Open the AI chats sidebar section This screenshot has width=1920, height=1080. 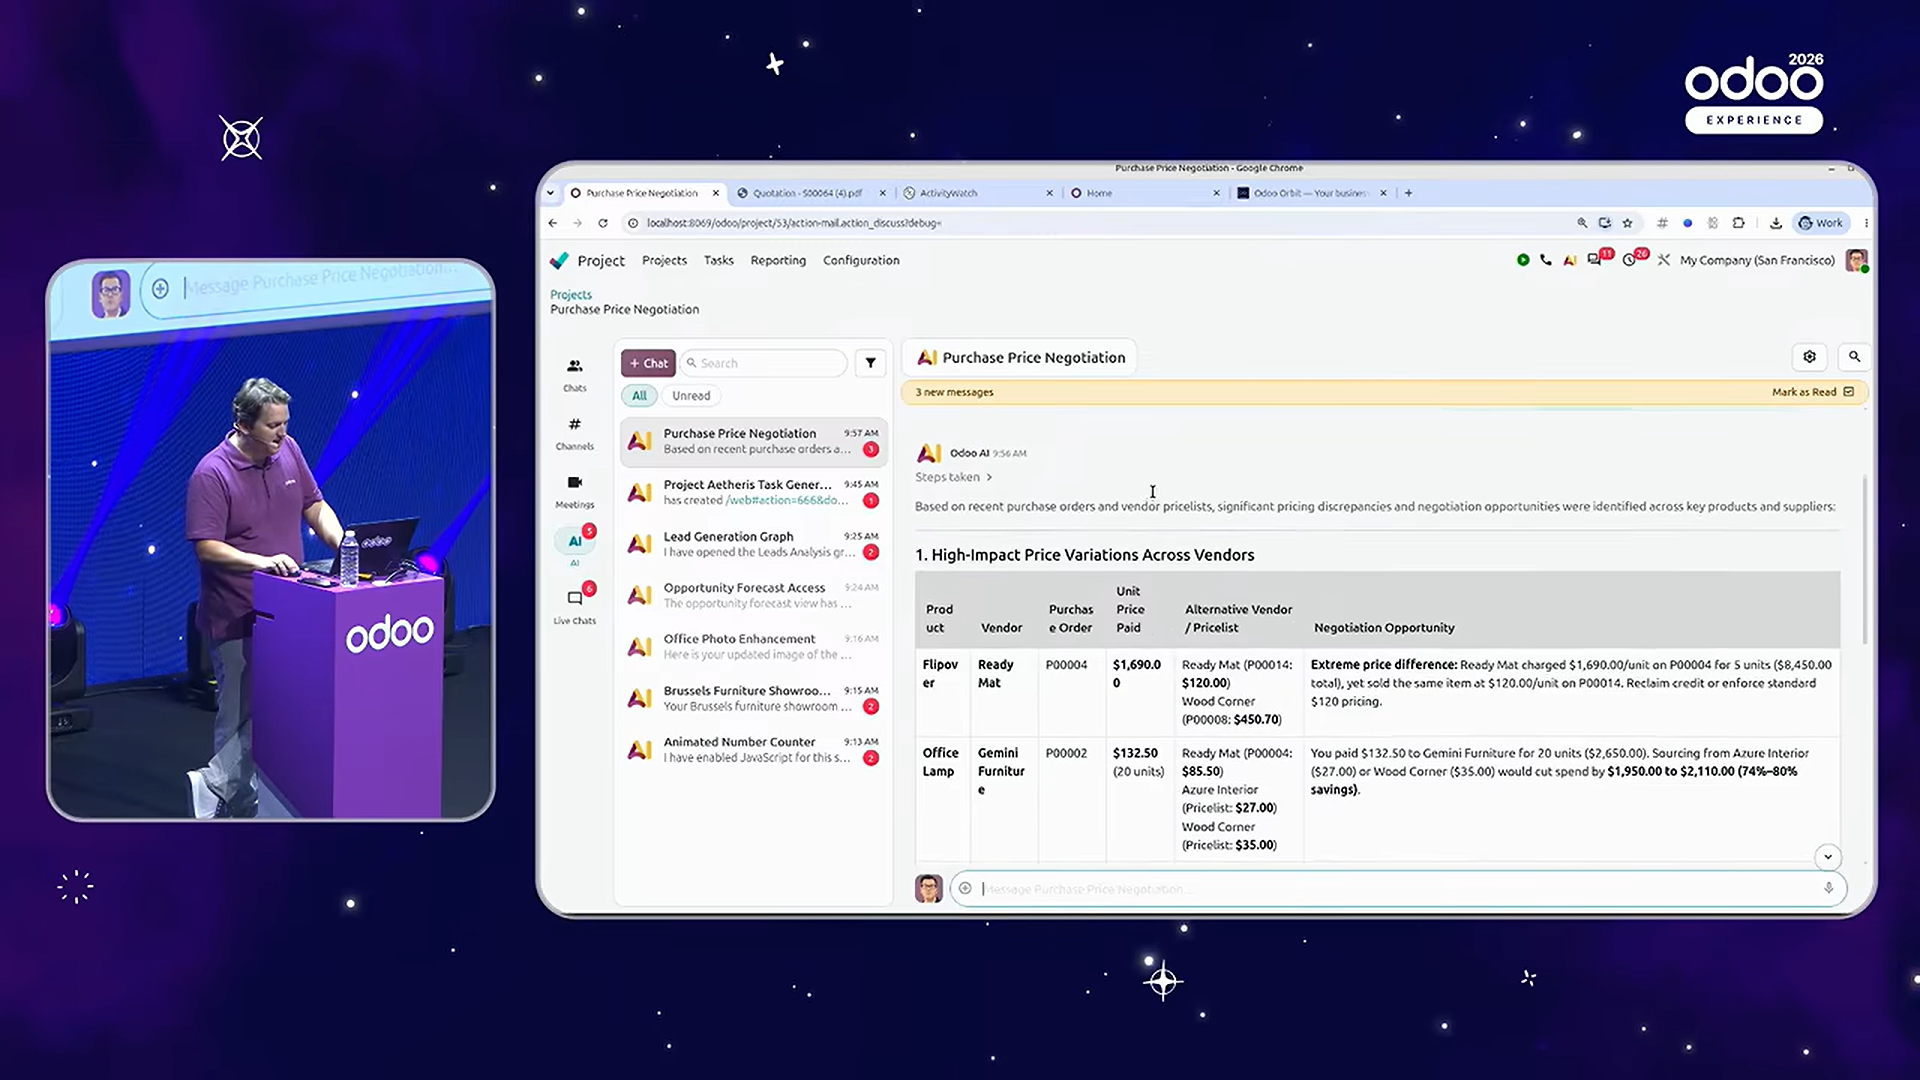pos(574,545)
